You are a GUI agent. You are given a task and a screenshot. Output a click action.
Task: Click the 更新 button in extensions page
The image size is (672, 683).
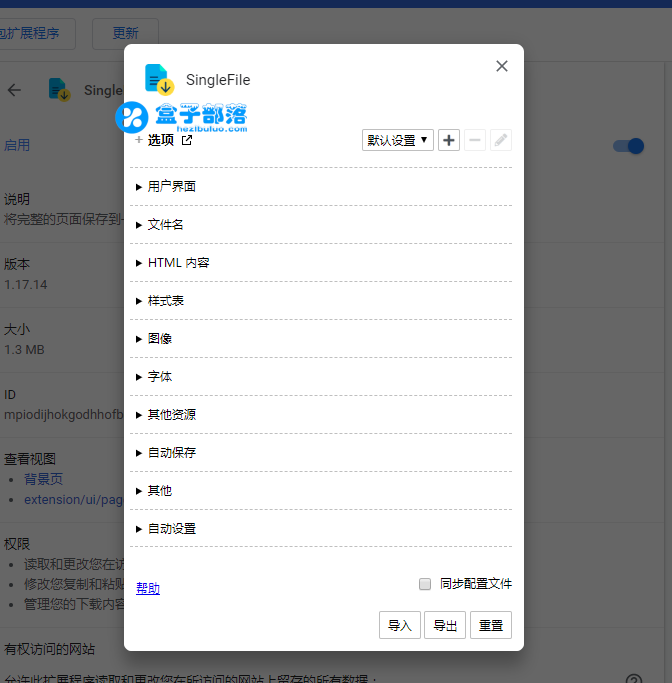click(125, 34)
